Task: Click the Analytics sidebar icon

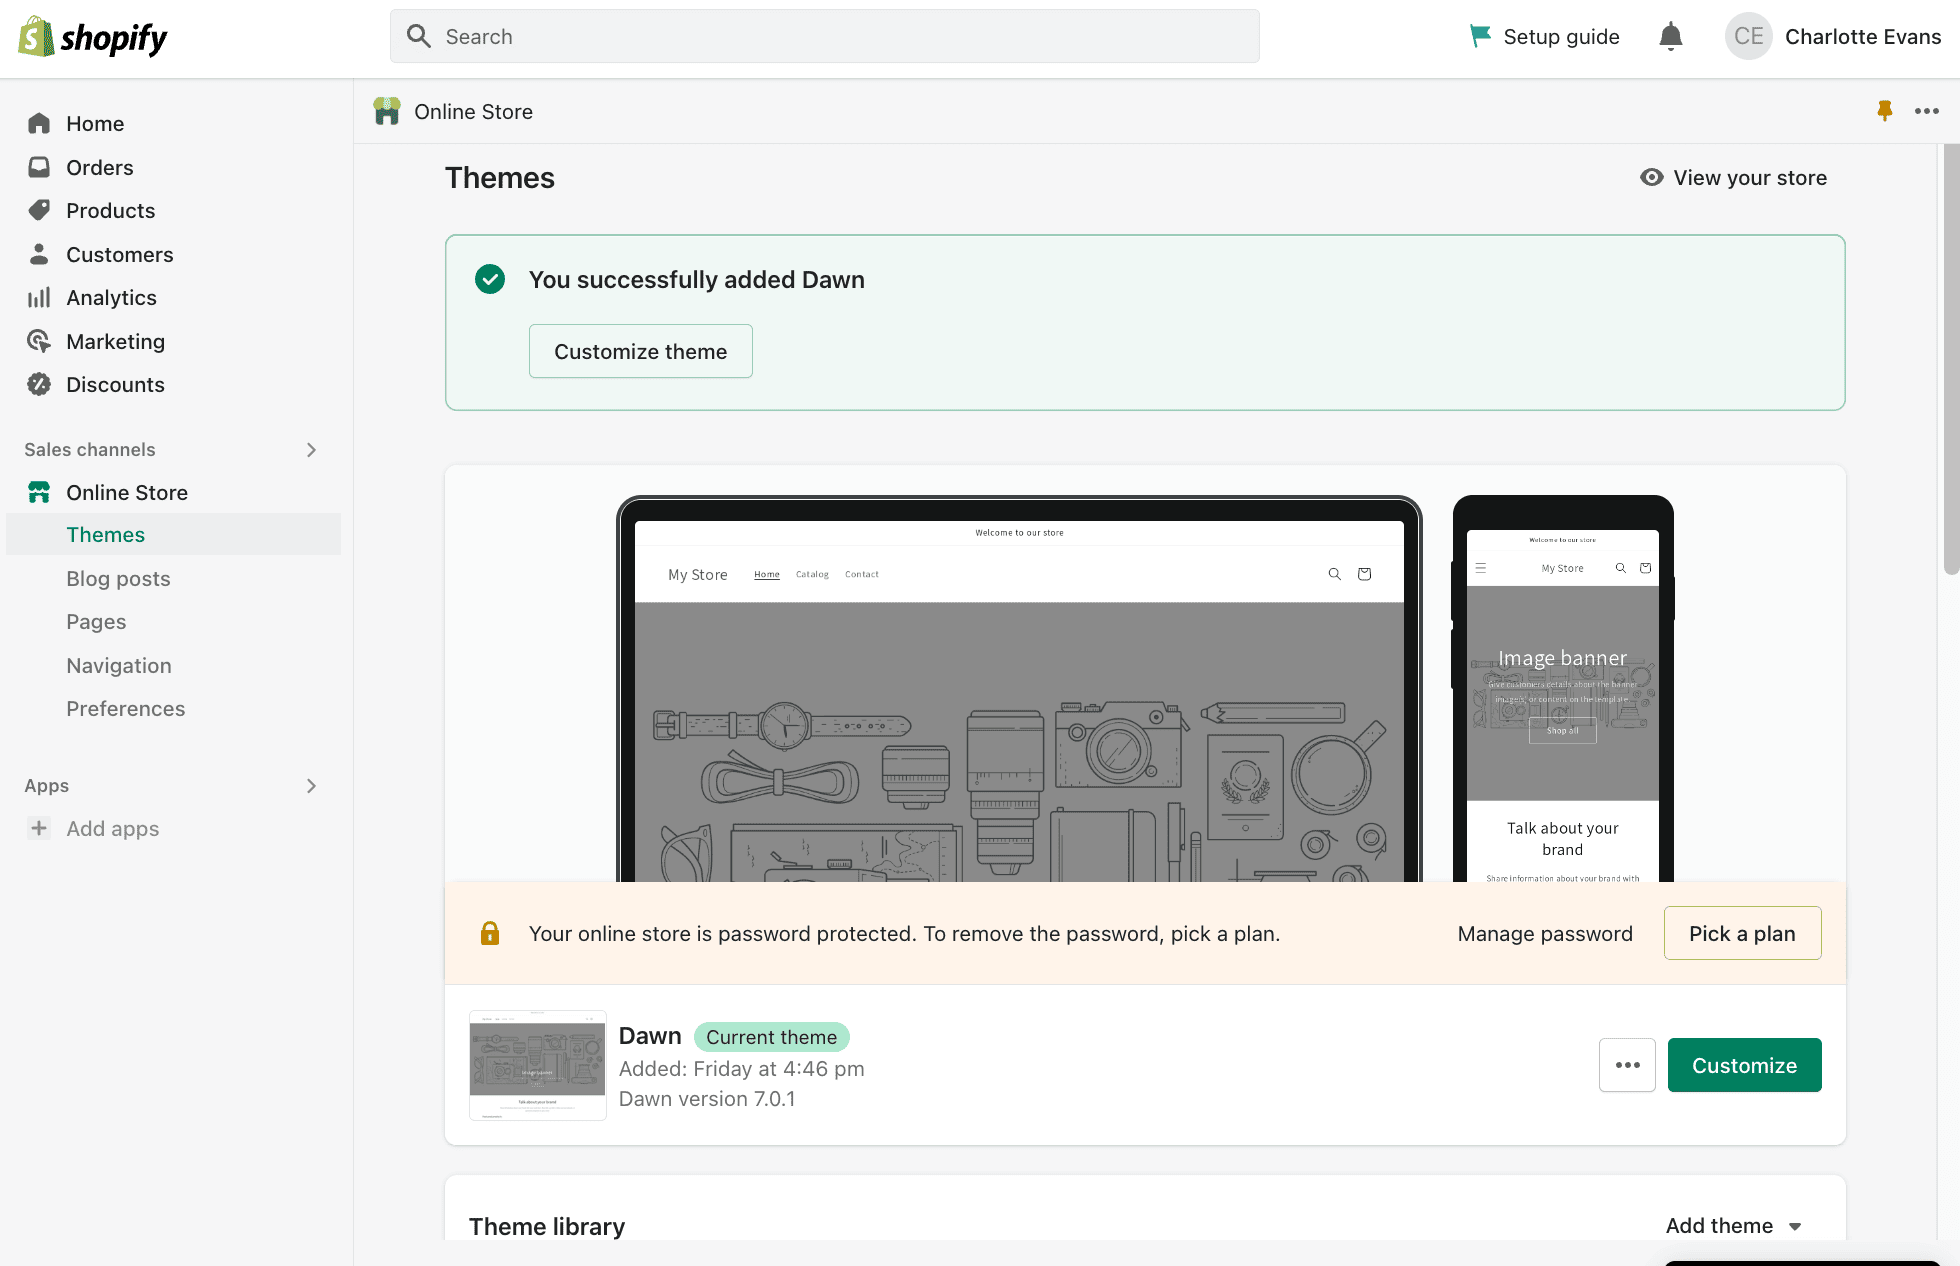Action: (x=40, y=297)
